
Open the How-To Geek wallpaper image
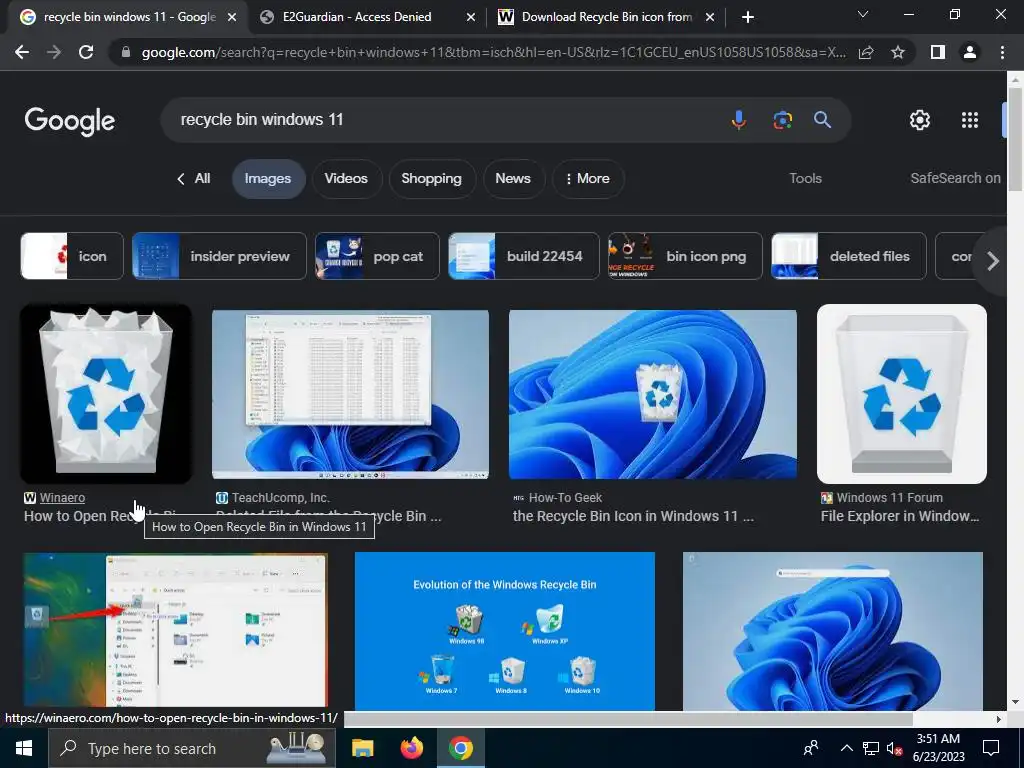coord(652,394)
